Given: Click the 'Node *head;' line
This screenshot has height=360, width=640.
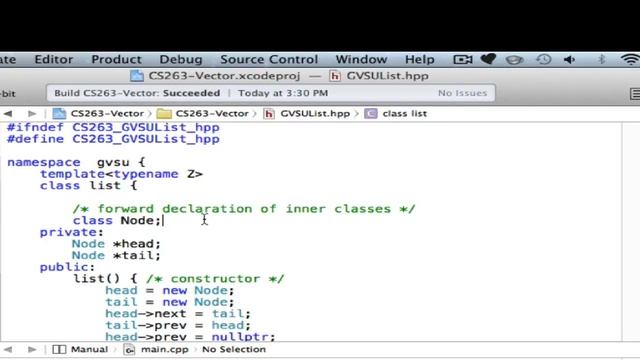Looking at the screenshot, I should point(116,244).
